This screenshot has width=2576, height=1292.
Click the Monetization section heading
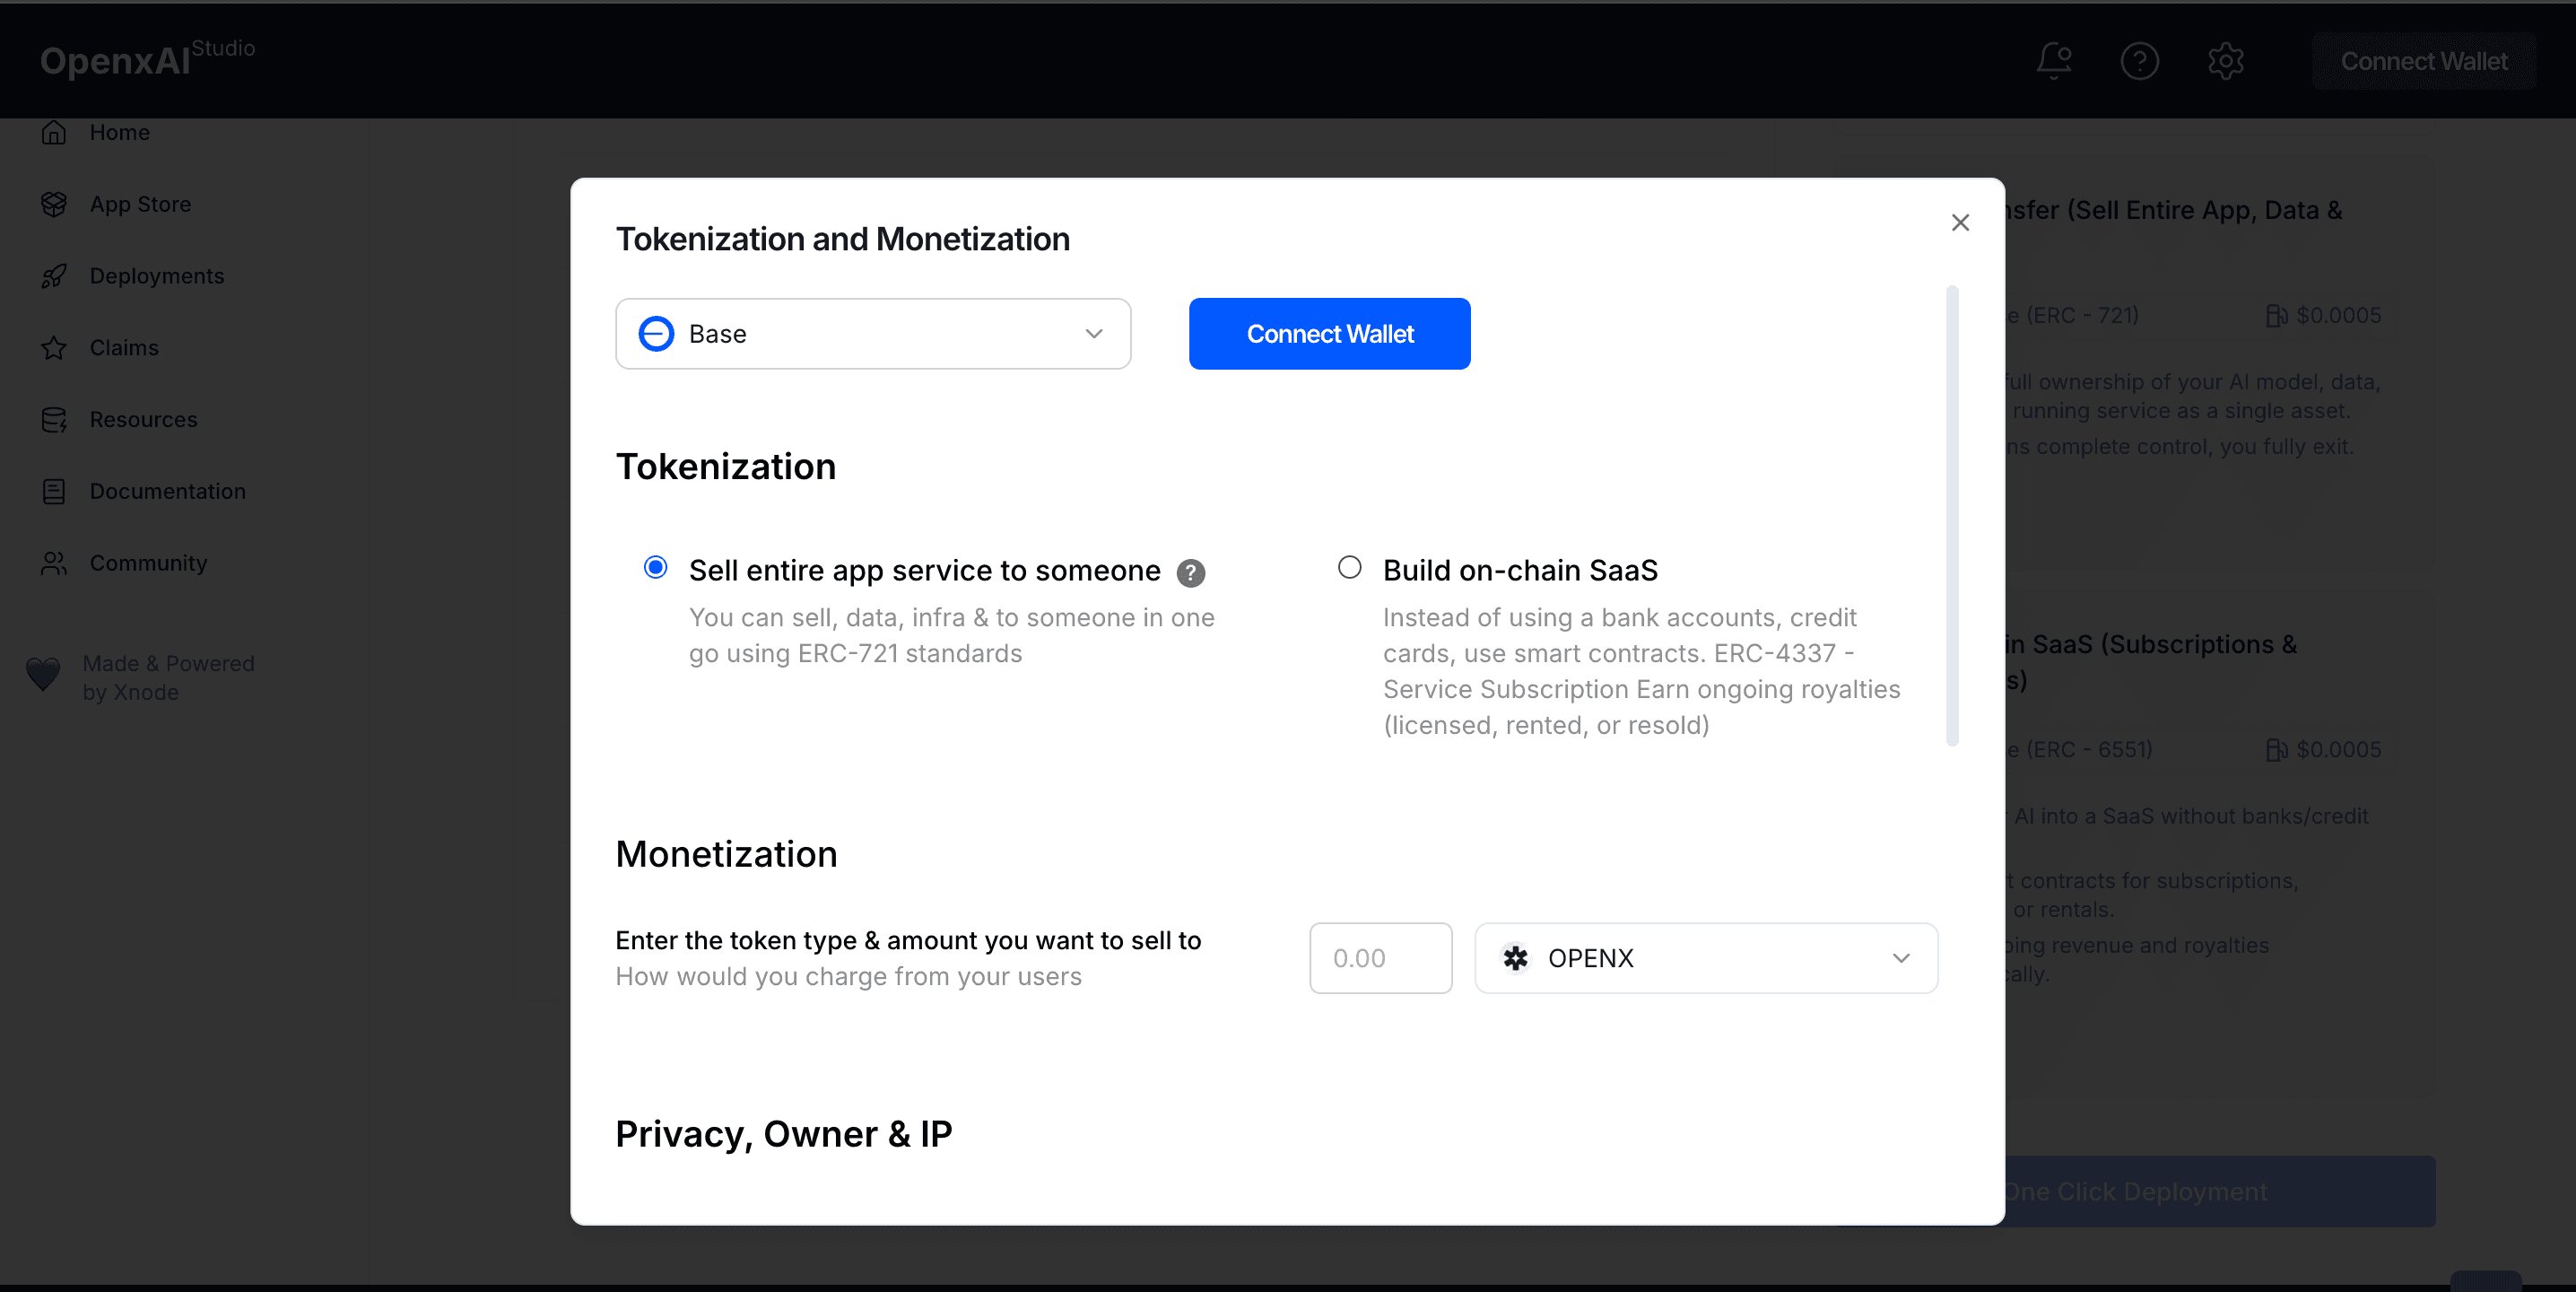tap(726, 854)
